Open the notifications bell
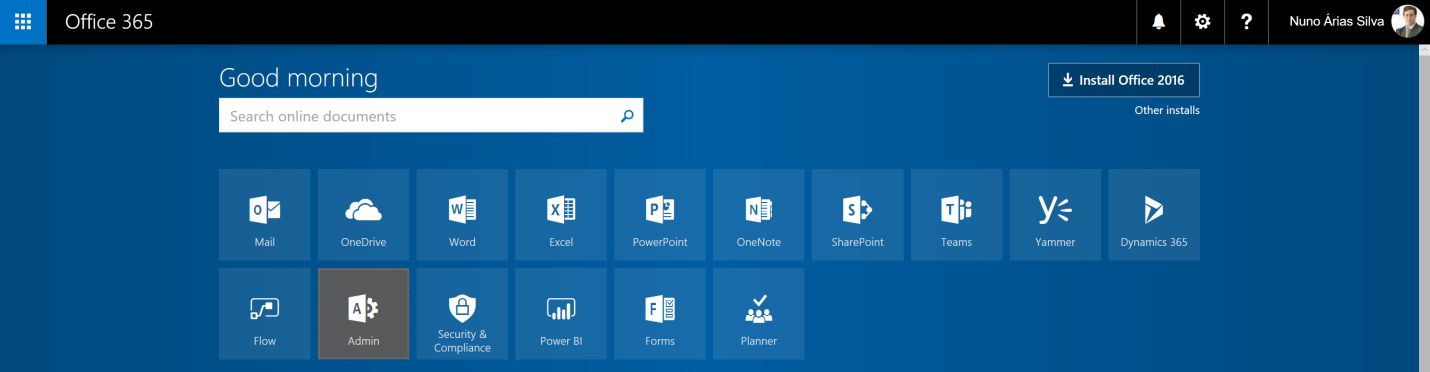 (x=1159, y=22)
